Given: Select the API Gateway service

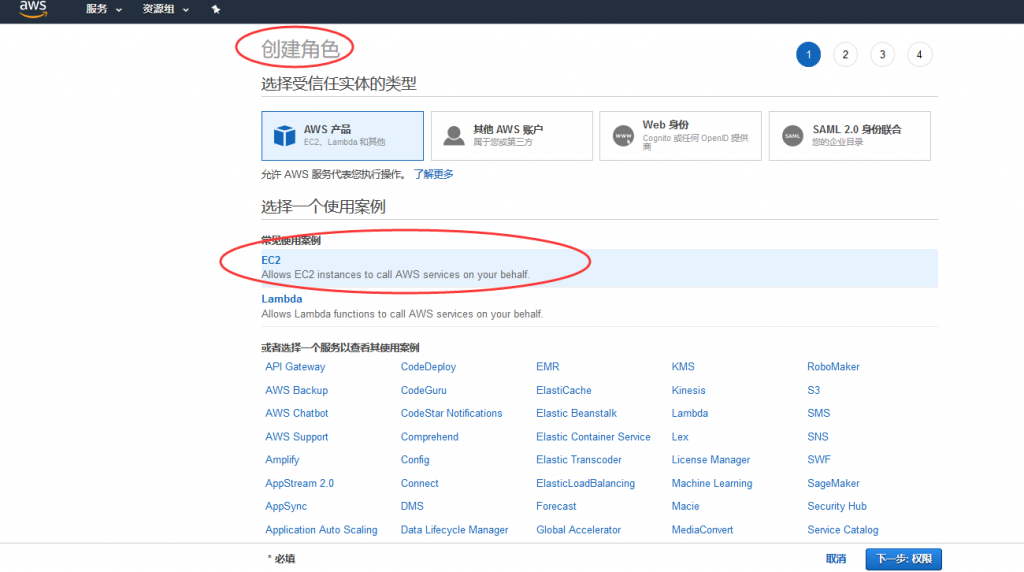Looking at the screenshot, I should (x=295, y=367).
